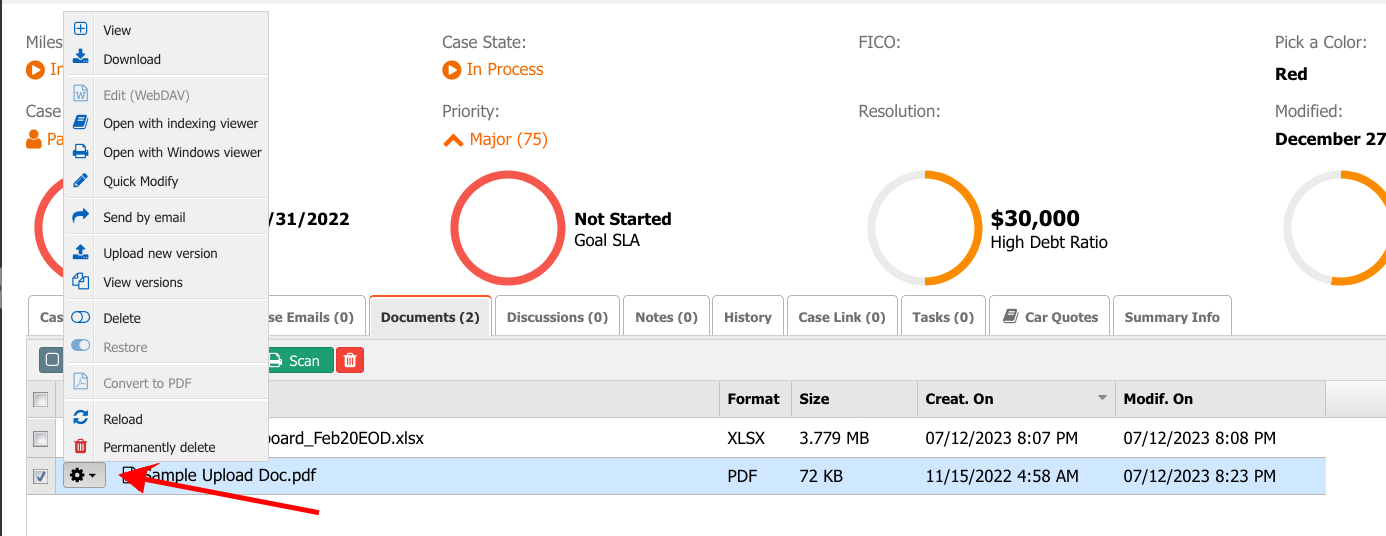The width and height of the screenshot is (1386, 536).
Task: Switch to the Discussions (0) tab
Action: pyautogui.click(x=557, y=317)
